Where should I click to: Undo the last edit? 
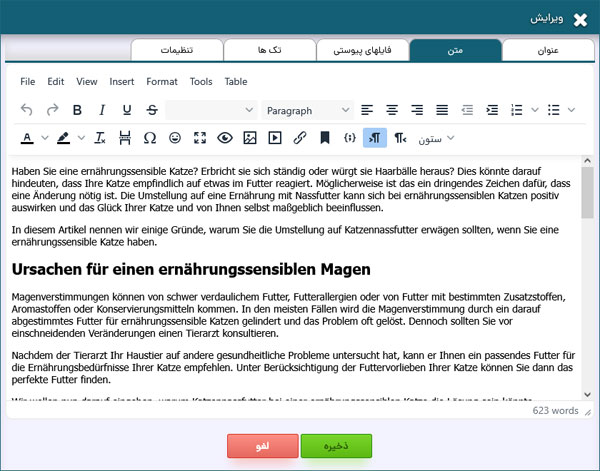26,110
